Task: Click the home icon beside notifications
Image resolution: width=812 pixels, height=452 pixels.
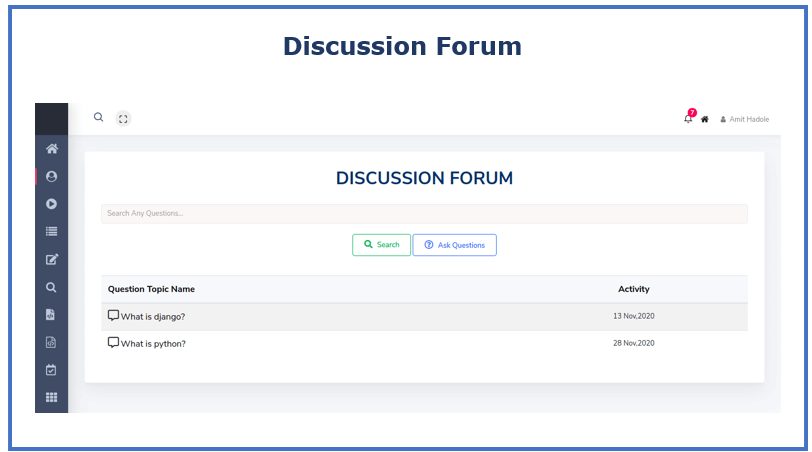Action: pyautogui.click(x=704, y=120)
